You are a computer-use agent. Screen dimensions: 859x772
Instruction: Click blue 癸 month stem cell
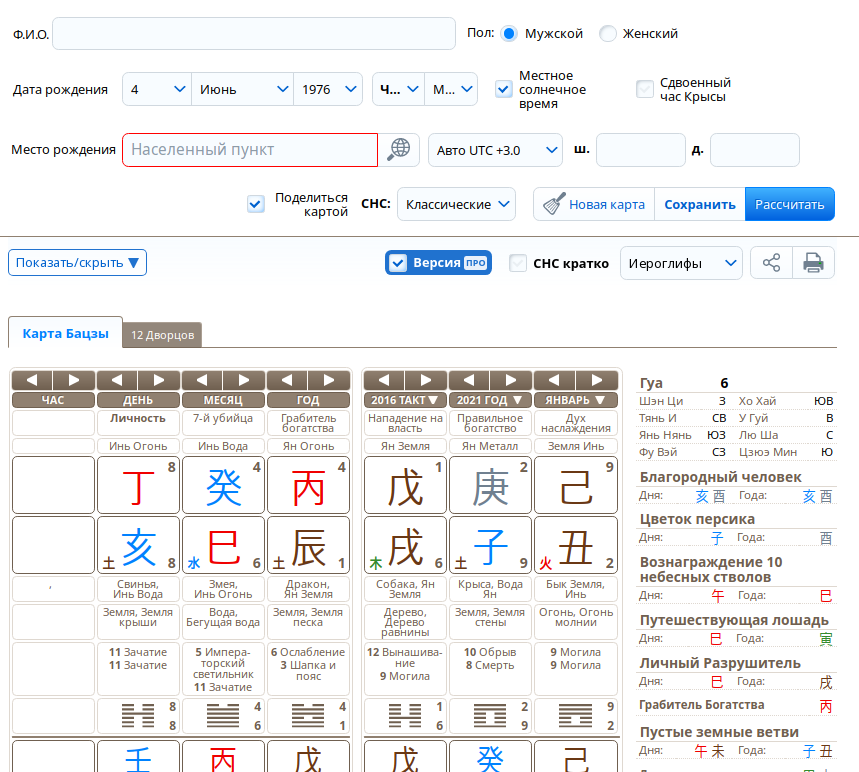223,485
